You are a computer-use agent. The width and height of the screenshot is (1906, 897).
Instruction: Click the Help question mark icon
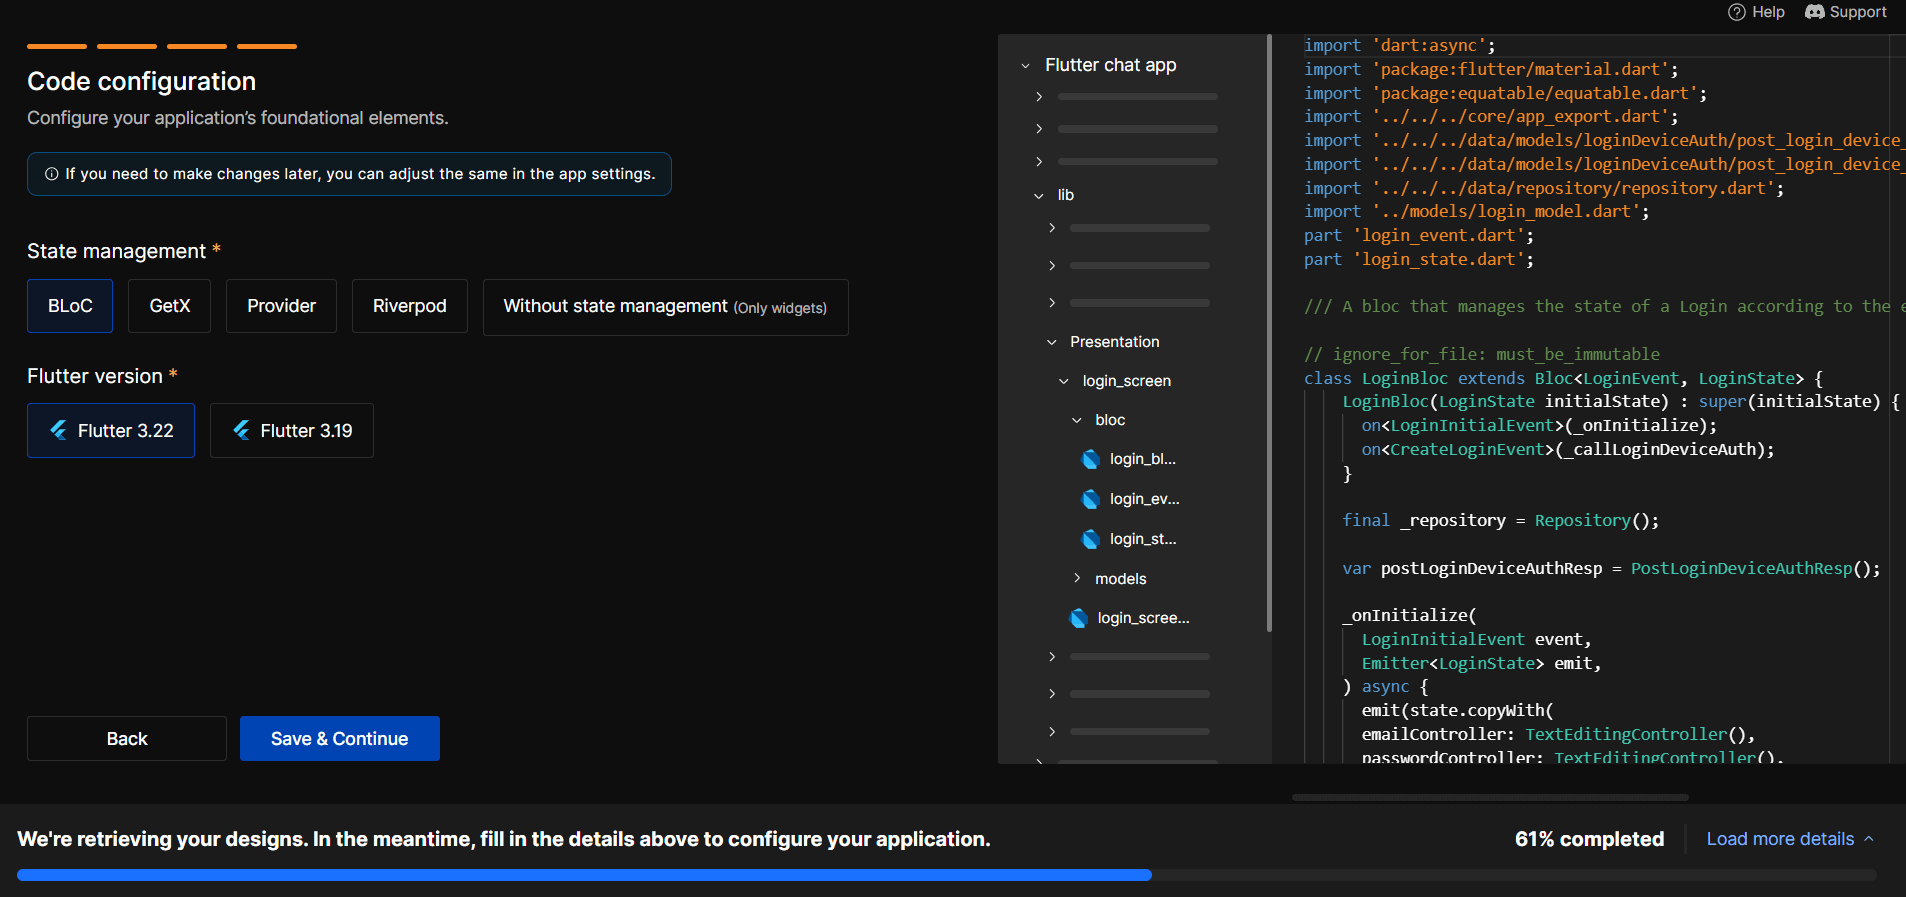(1737, 12)
